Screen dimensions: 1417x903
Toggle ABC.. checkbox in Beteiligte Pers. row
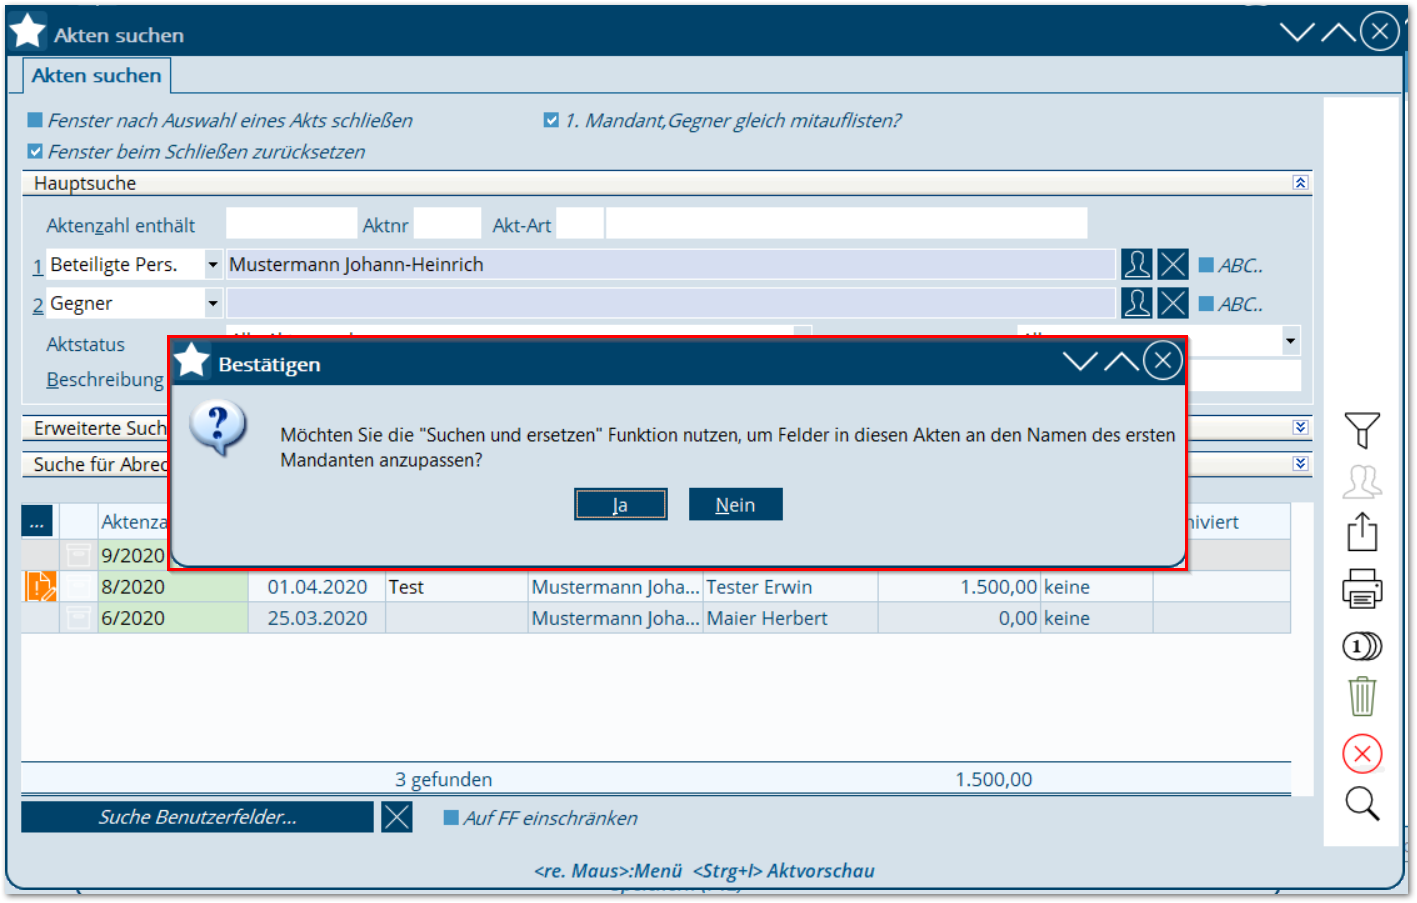pyautogui.click(x=1206, y=265)
